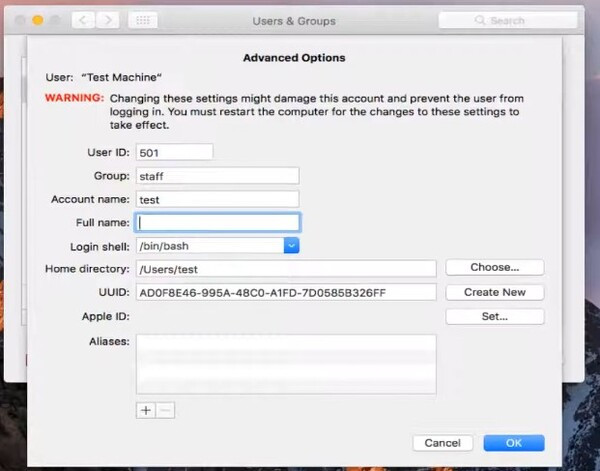Click the yellow minimize window button
Viewport: 600px width, 471px height.
pos(38,20)
